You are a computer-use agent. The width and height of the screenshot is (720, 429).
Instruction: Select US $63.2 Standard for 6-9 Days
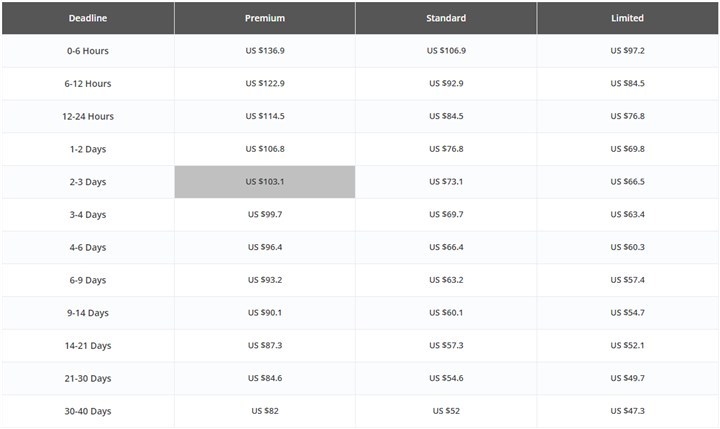pyautogui.click(x=446, y=280)
